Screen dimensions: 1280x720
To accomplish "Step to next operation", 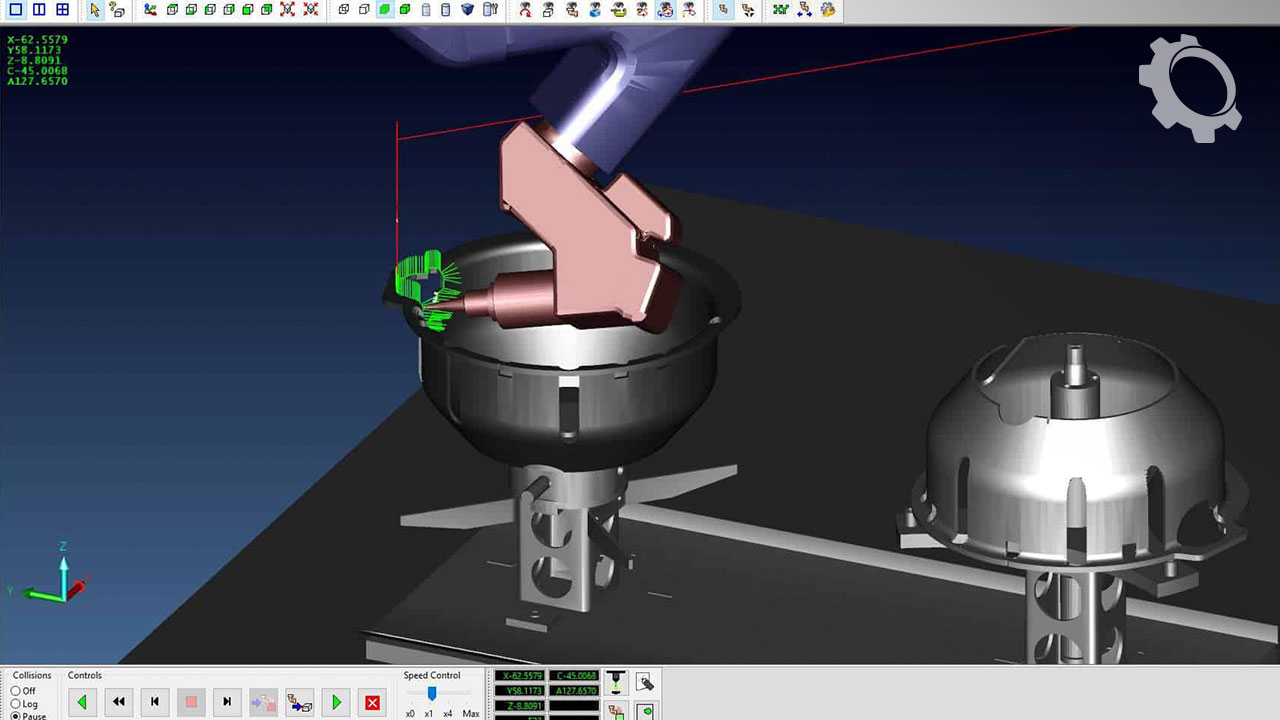I will tap(227, 702).
